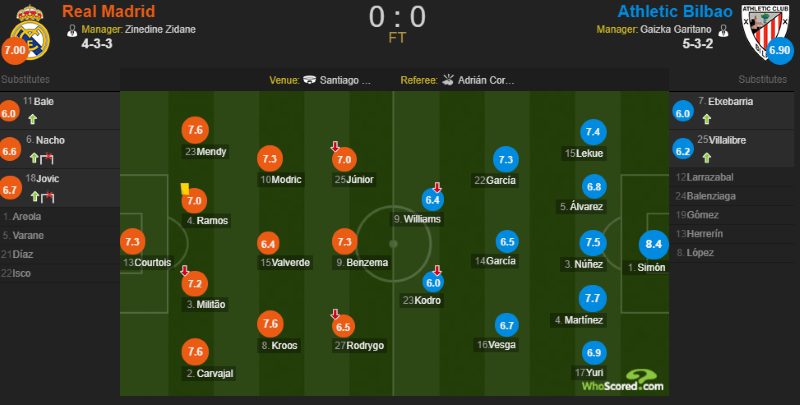This screenshot has width=800, height=405.
Task: Click the referee whistle icon
Action: pyautogui.click(x=448, y=81)
